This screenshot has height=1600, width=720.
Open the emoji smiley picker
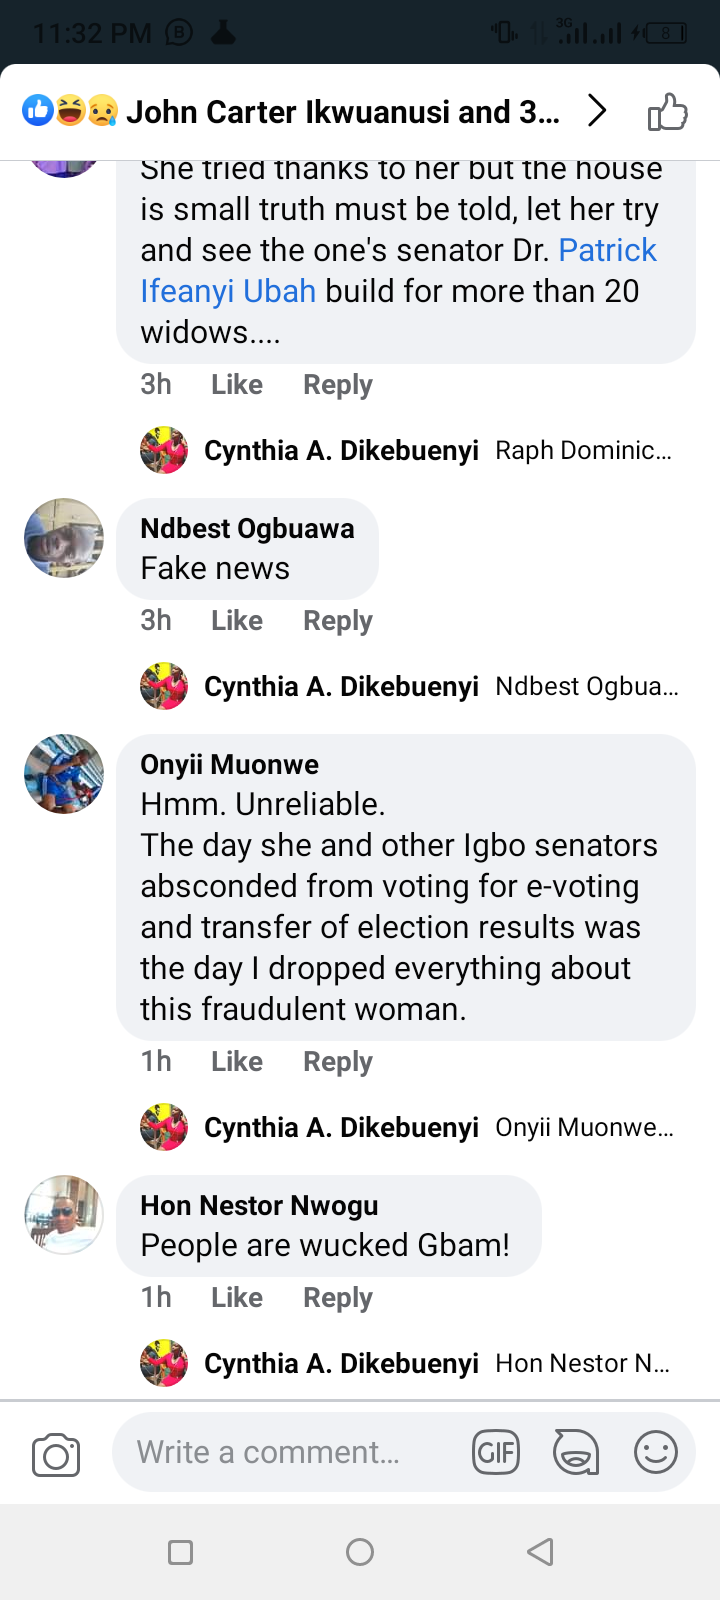[656, 1452]
